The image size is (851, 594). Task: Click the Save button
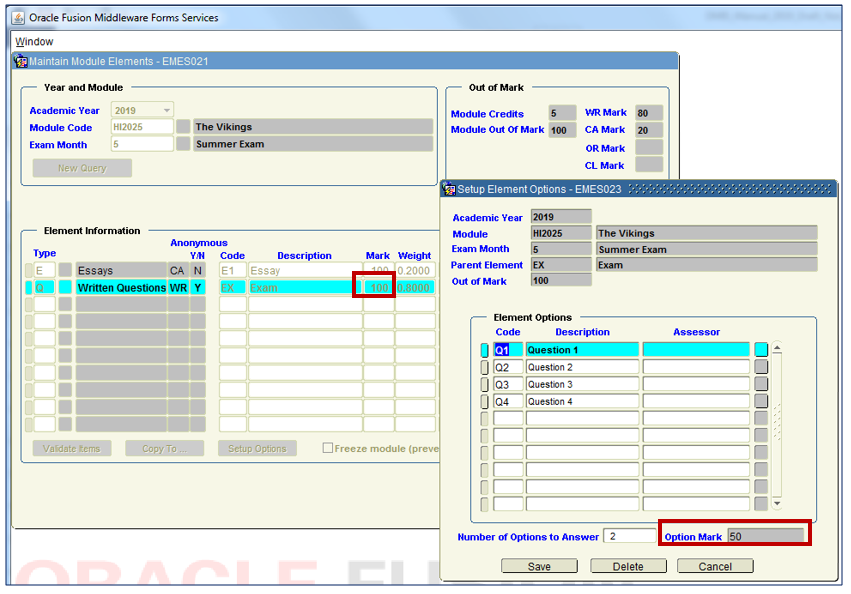coord(539,567)
